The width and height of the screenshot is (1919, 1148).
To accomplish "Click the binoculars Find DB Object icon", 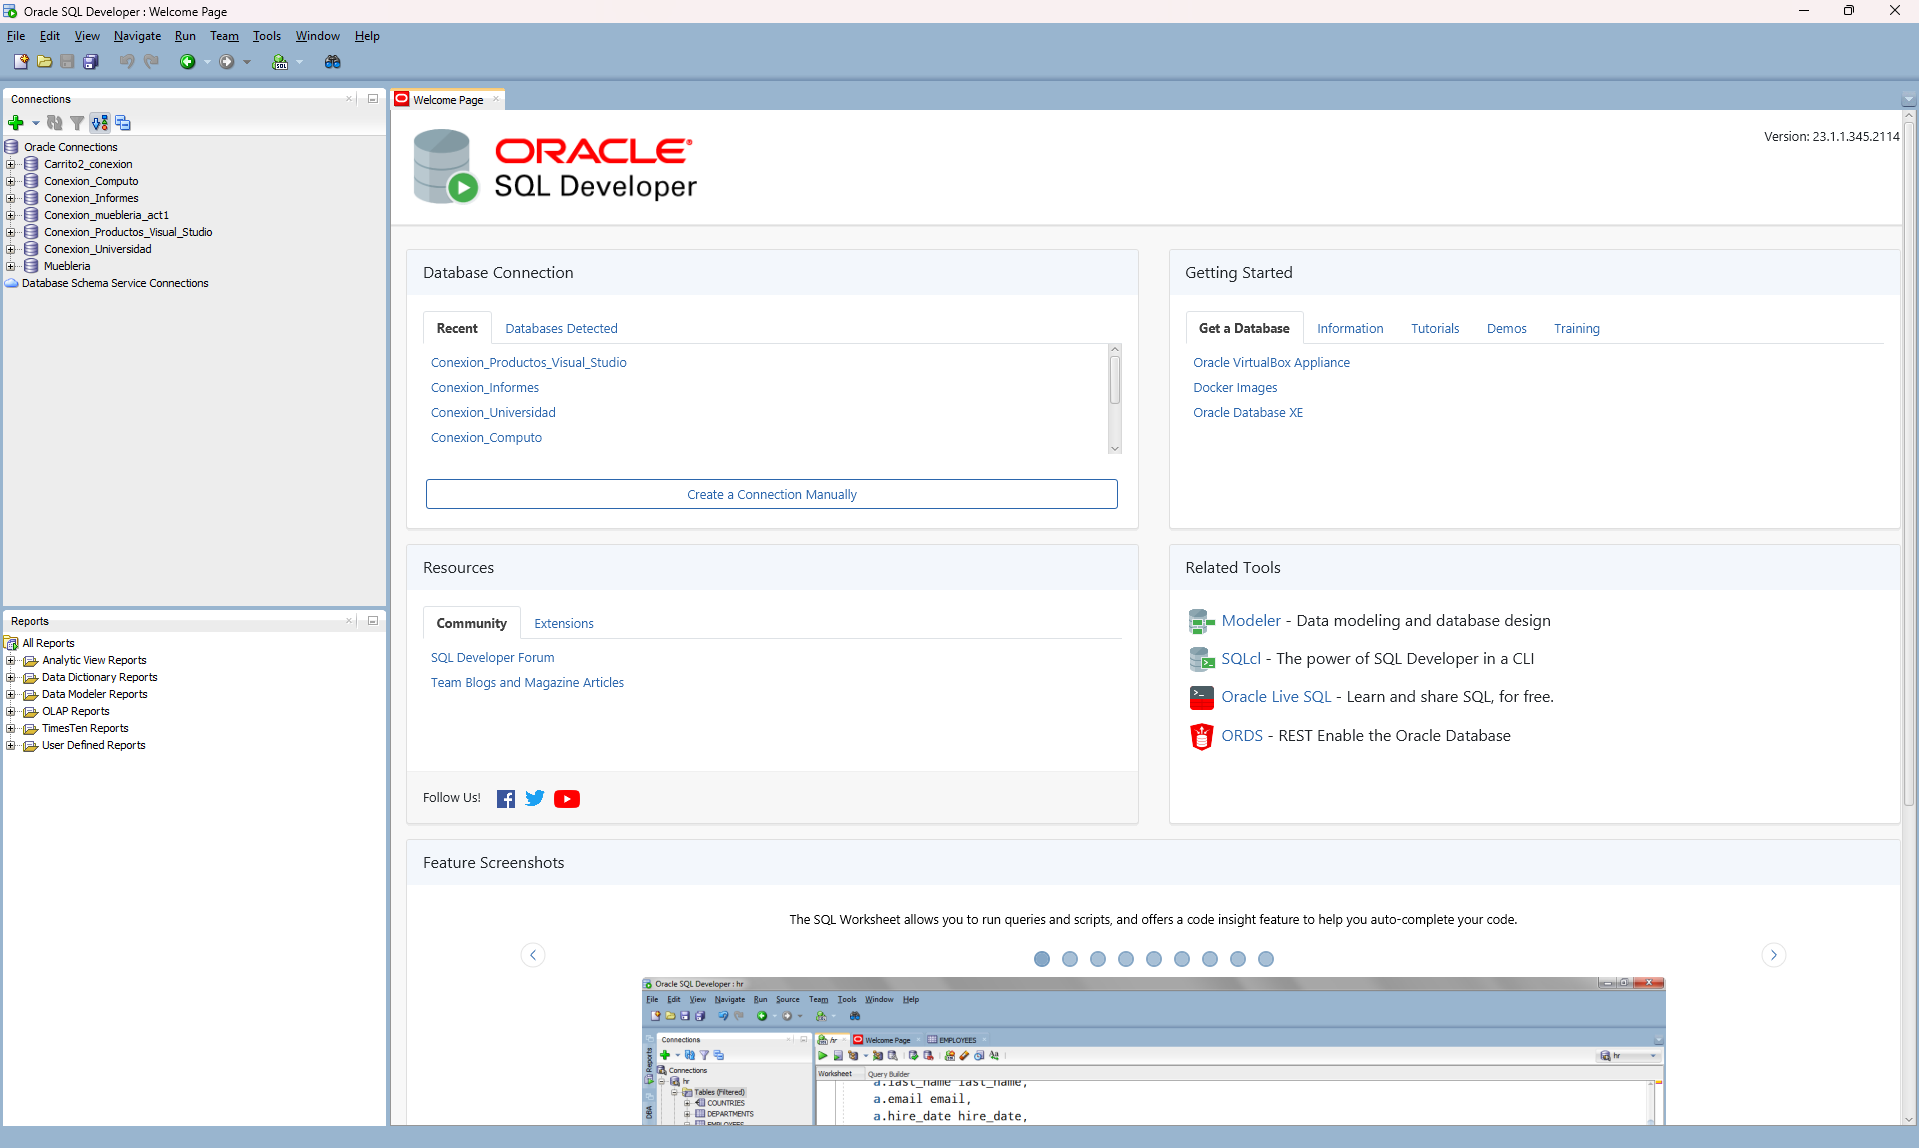I will (333, 62).
